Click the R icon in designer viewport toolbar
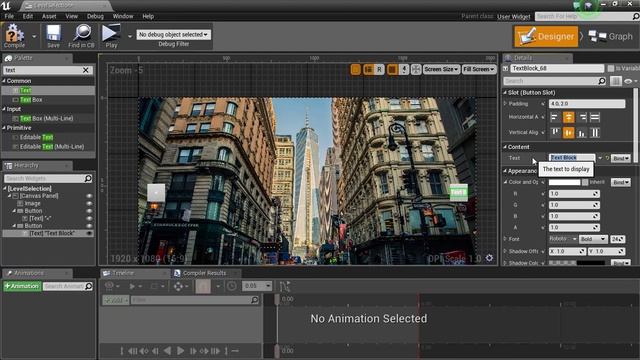Screen dimensions: 640x360 379,69
